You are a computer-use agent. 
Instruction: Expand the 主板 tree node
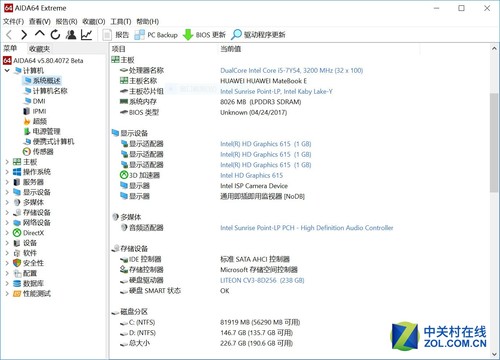7,162
